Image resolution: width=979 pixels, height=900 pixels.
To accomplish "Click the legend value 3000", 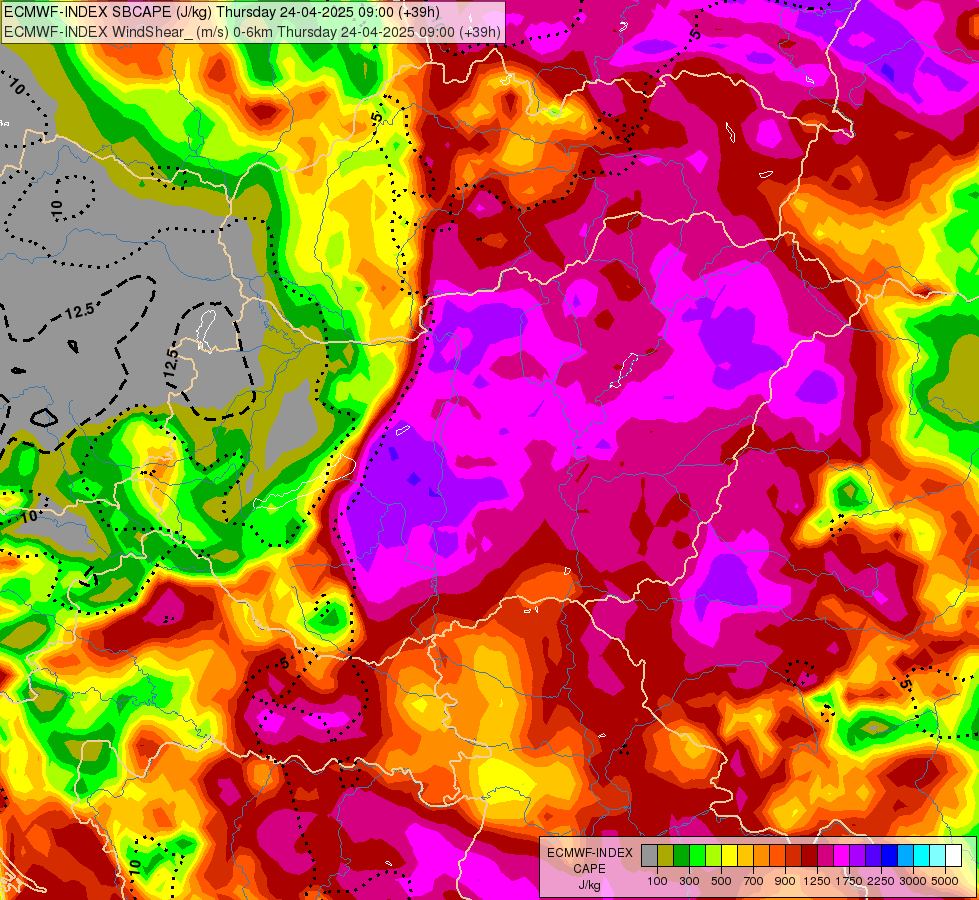I will tap(913, 881).
